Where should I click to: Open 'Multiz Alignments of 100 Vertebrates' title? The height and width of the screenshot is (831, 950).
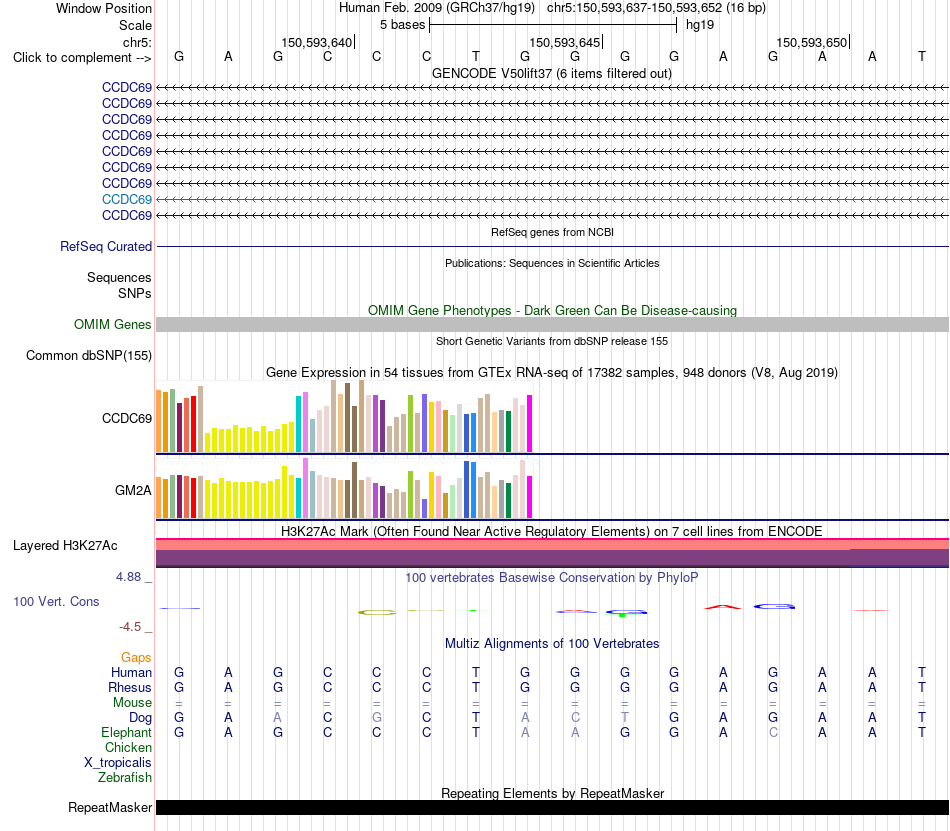click(x=552, y=643)
